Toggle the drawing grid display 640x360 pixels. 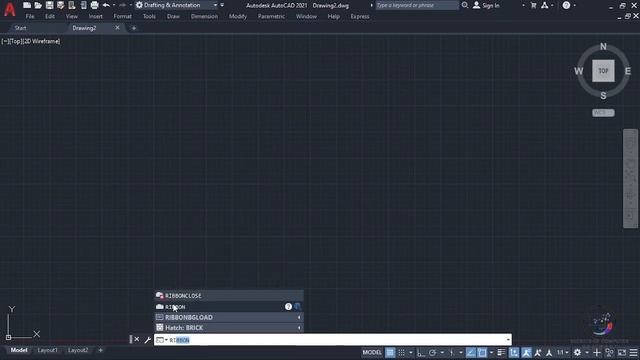390,353
